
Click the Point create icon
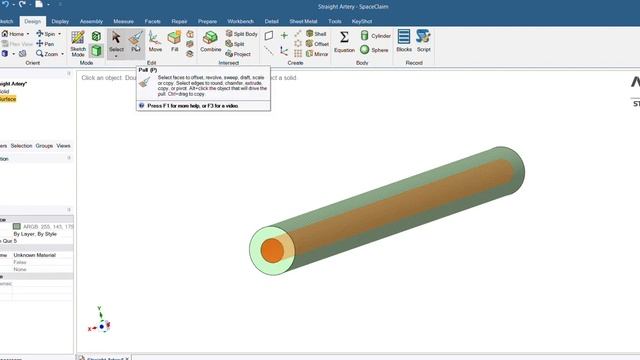click(x=284, y=36)
